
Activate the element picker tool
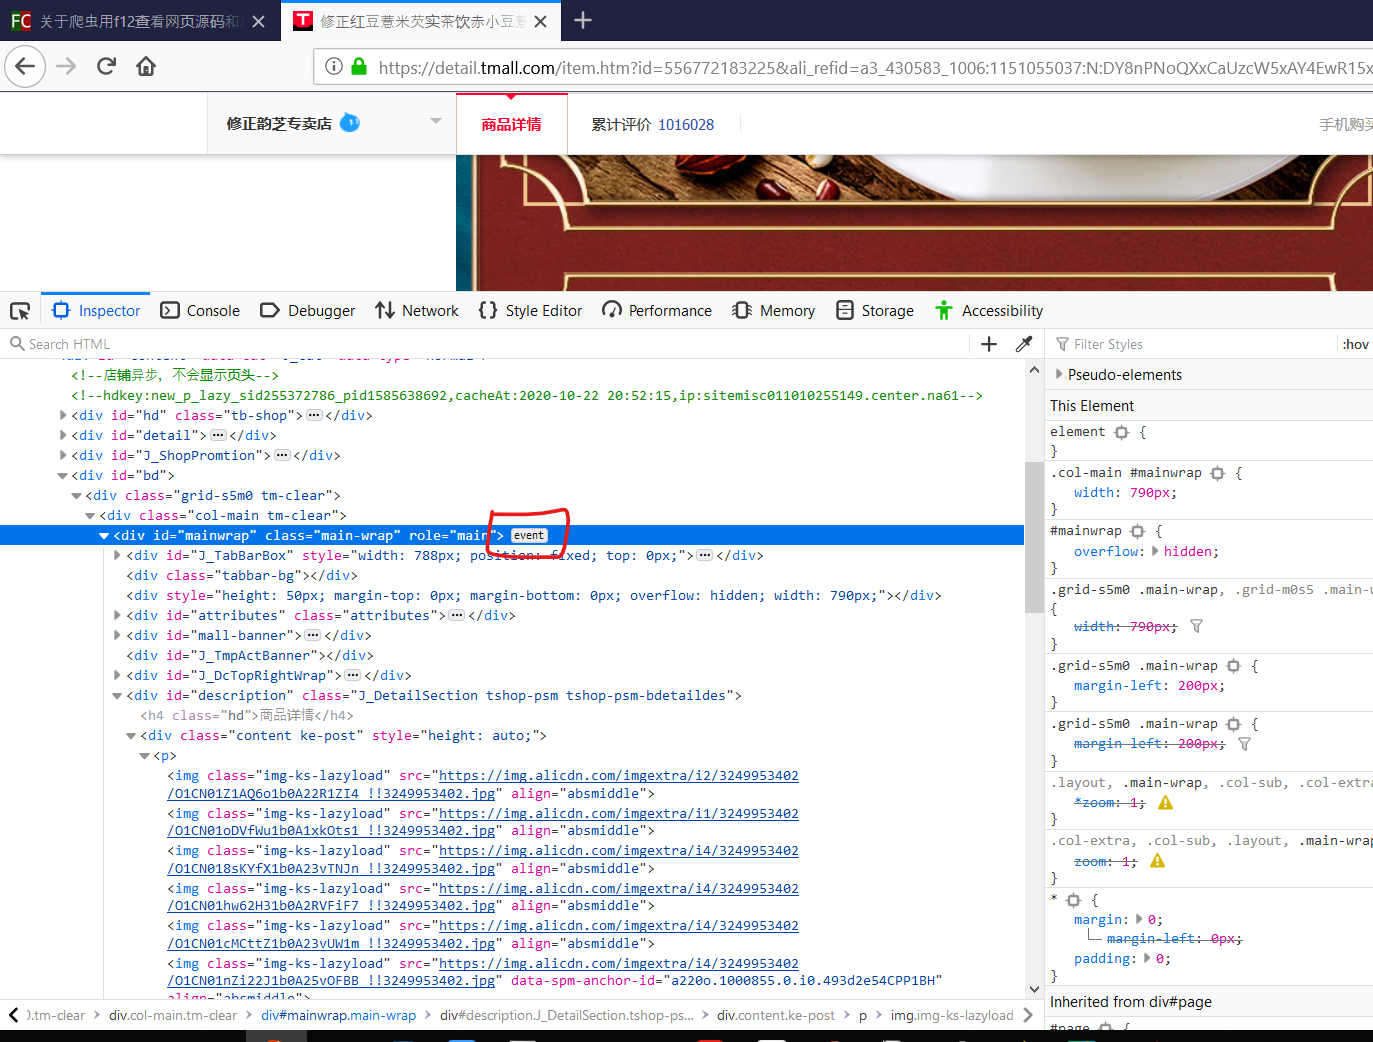click(20, 311)
